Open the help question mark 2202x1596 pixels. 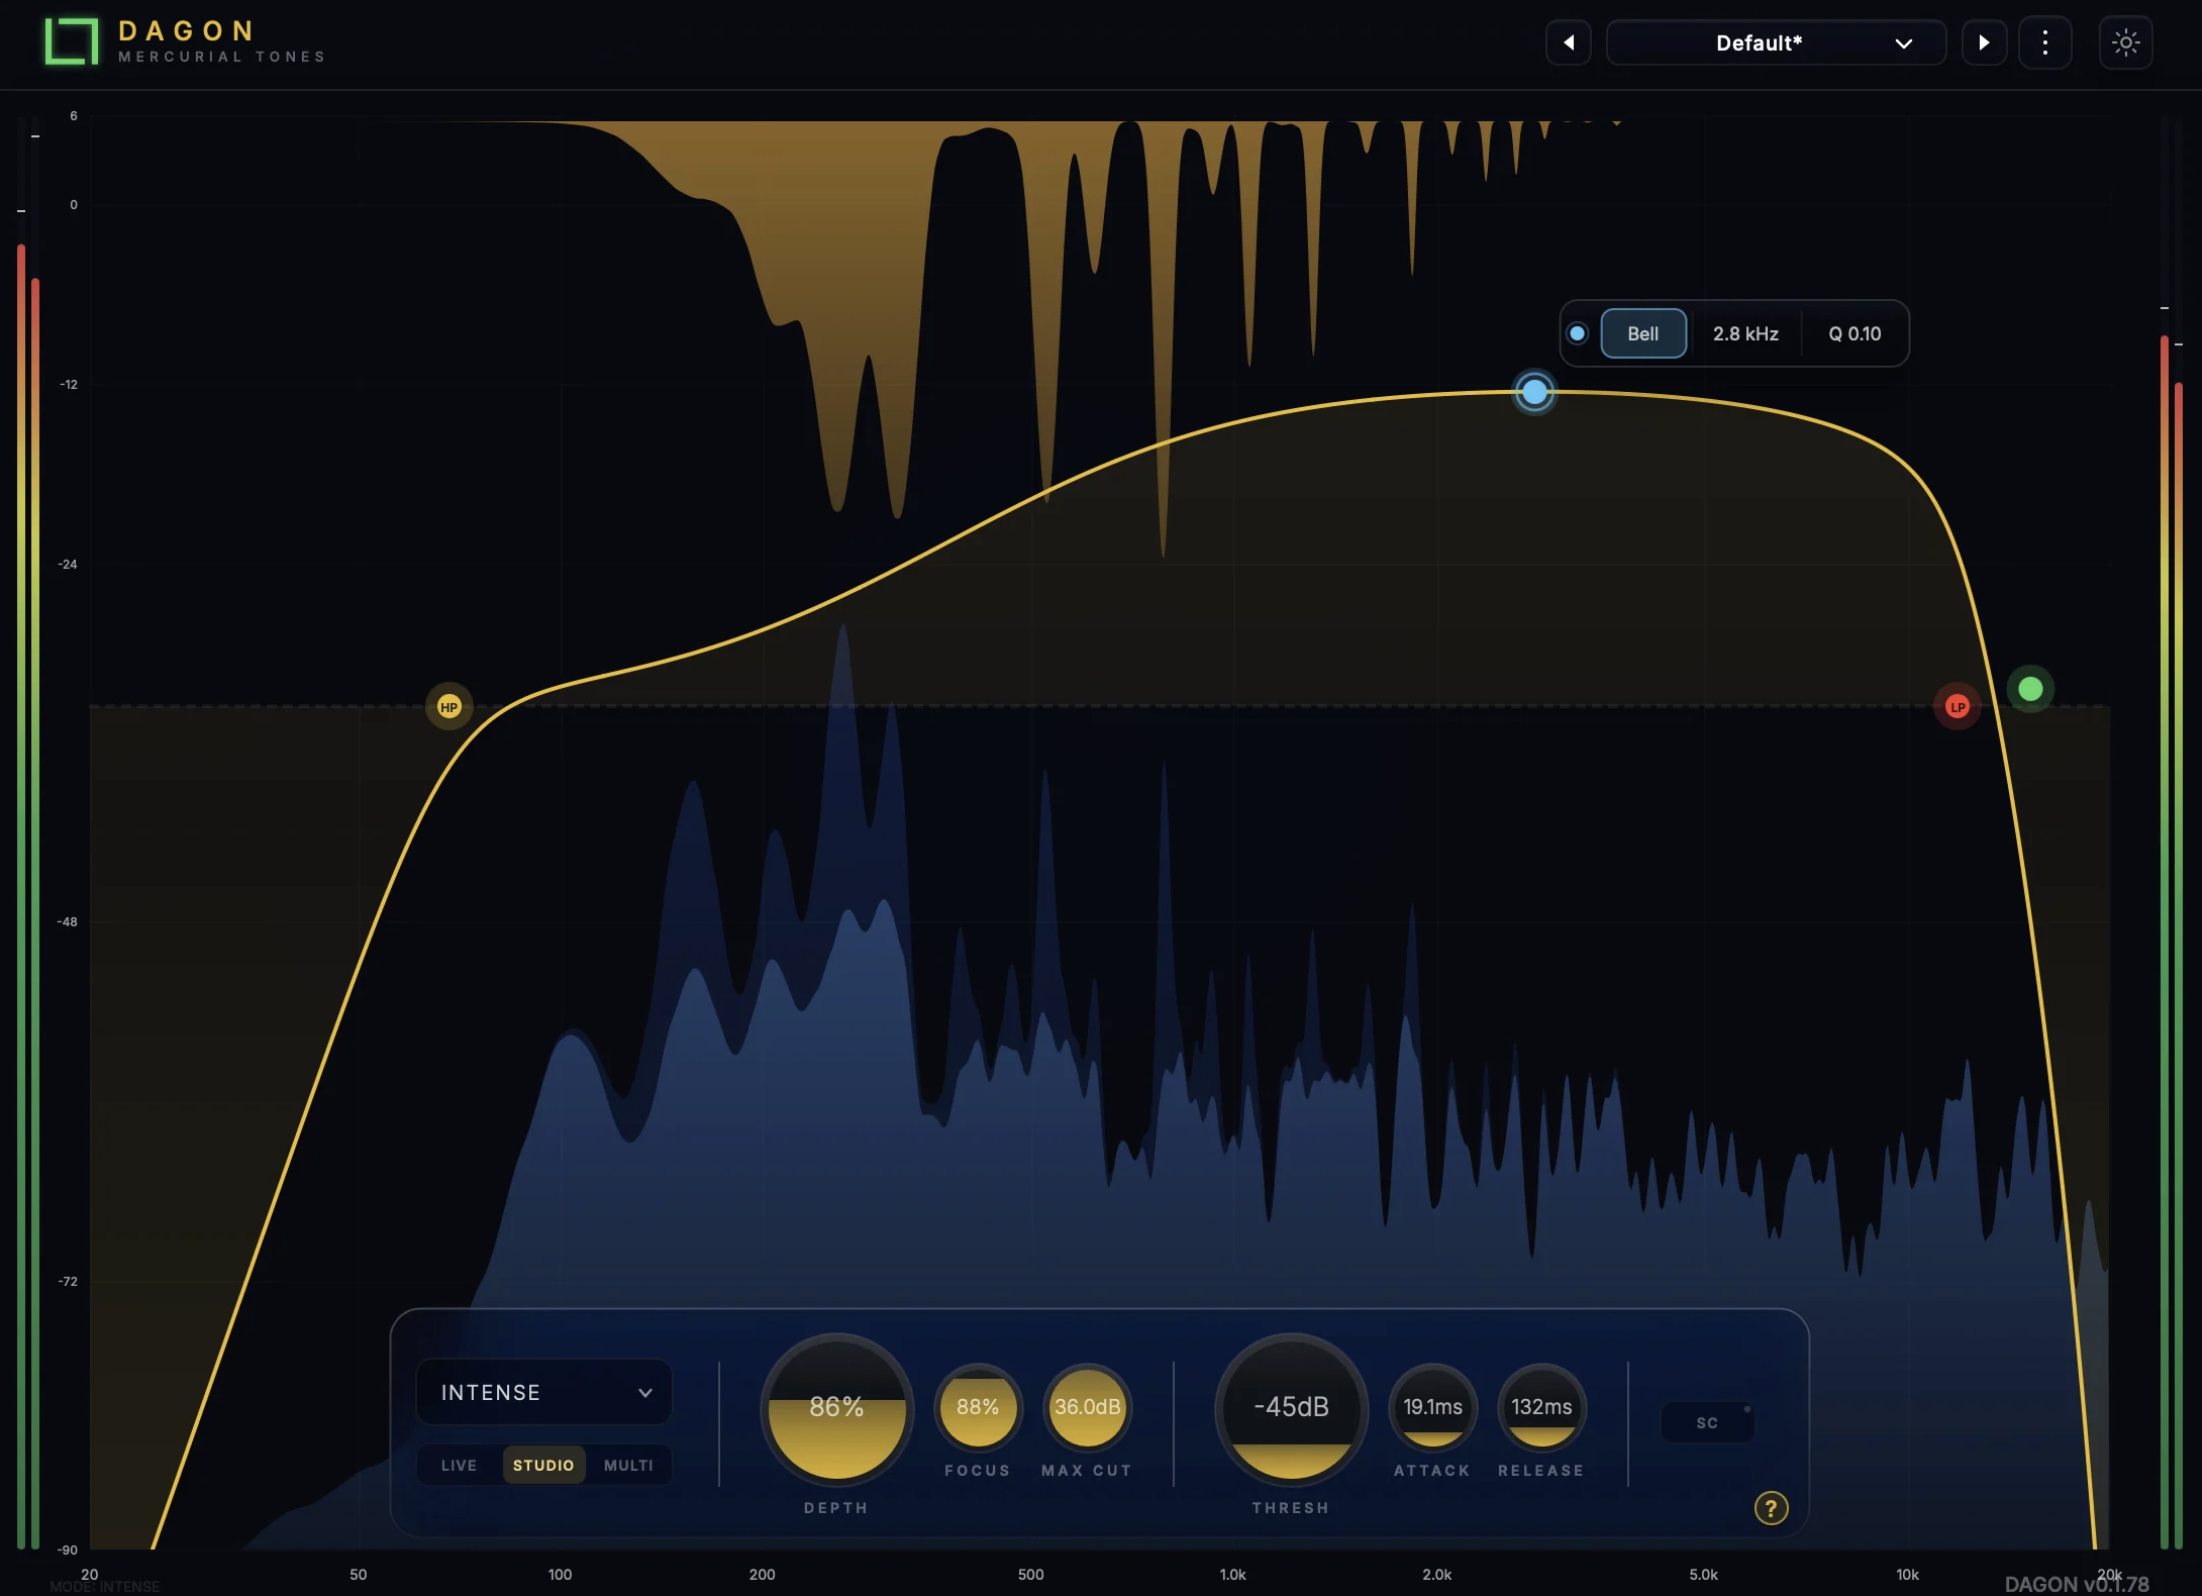tap(1771, 1508)
